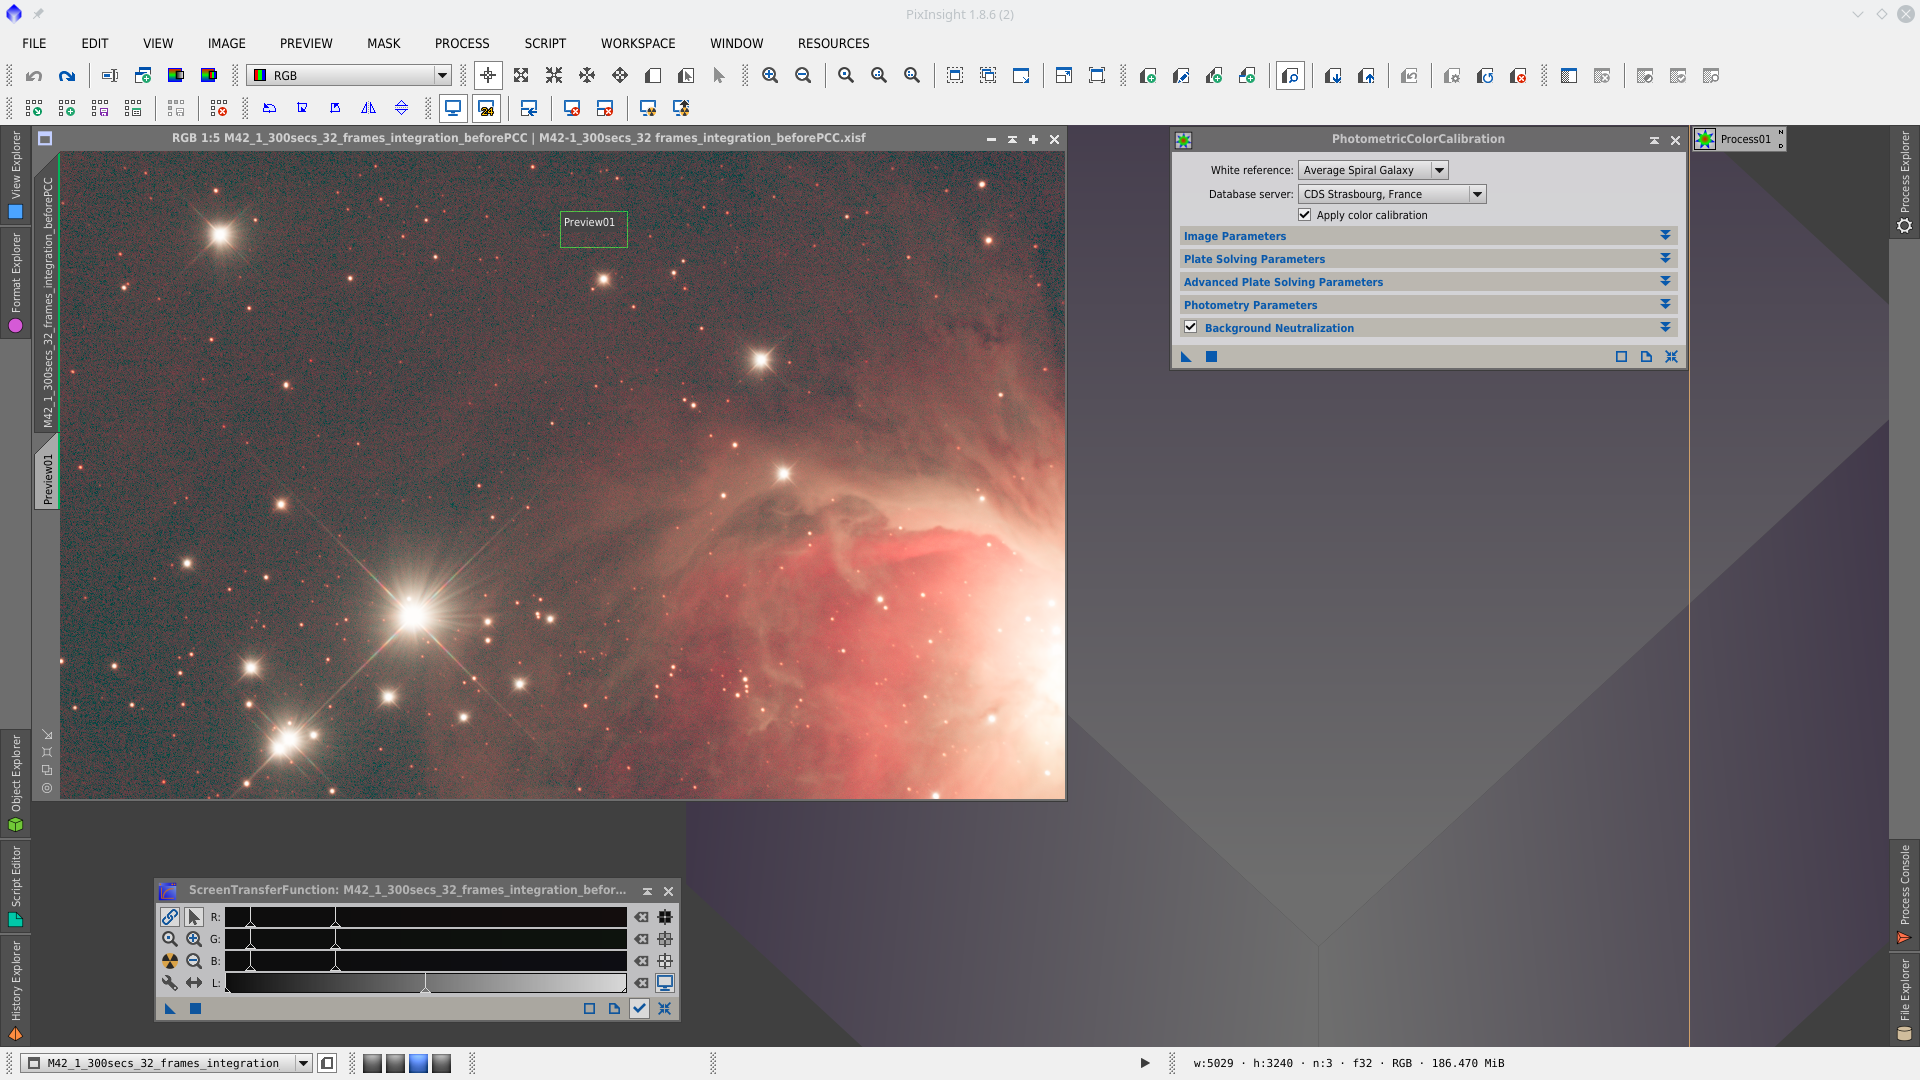Click the STF wrench settings icon
Viewport: 1920px width, 1080px height.
point(170,983)
